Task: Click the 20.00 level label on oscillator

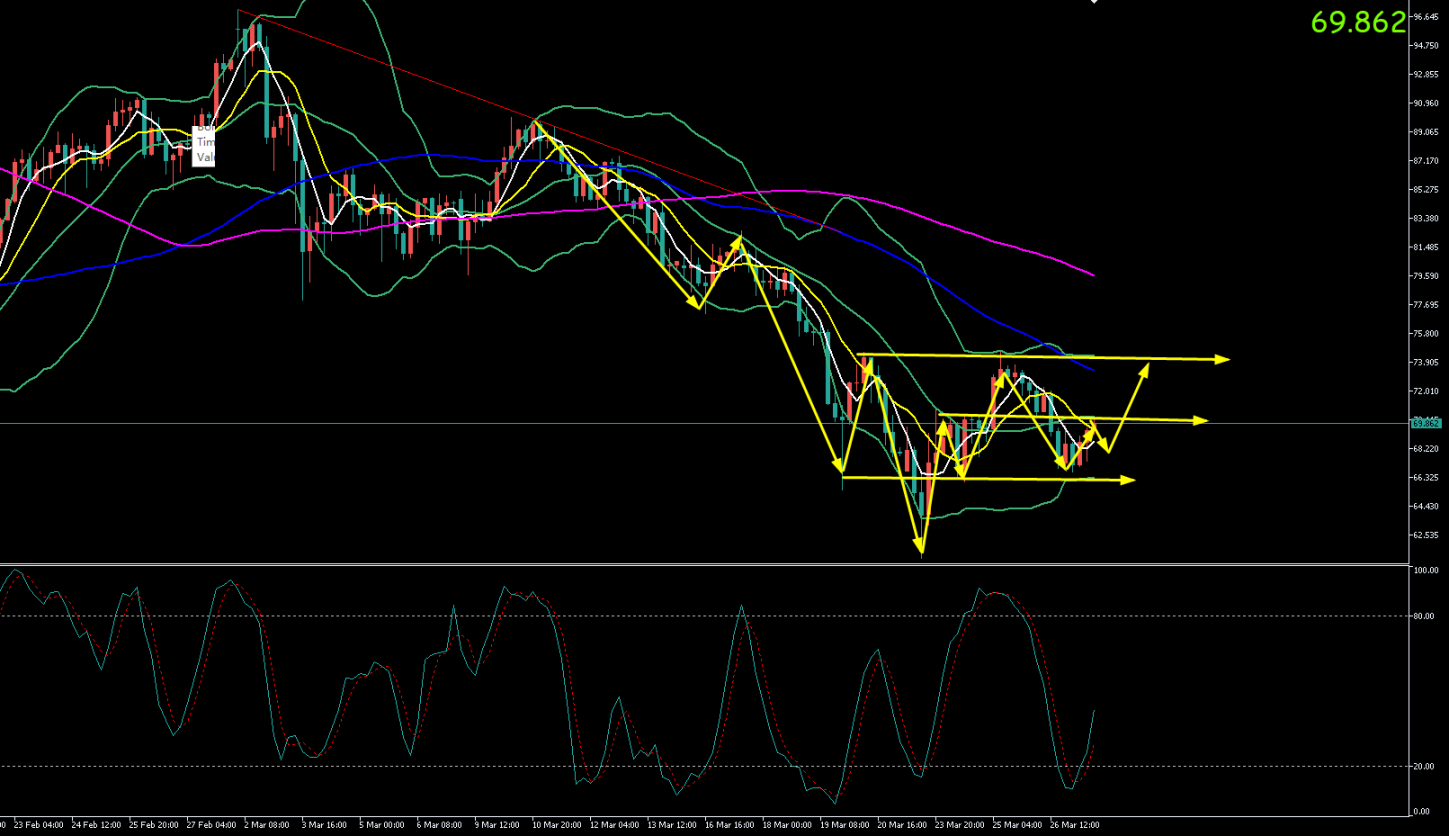Action: [1423, 767]
